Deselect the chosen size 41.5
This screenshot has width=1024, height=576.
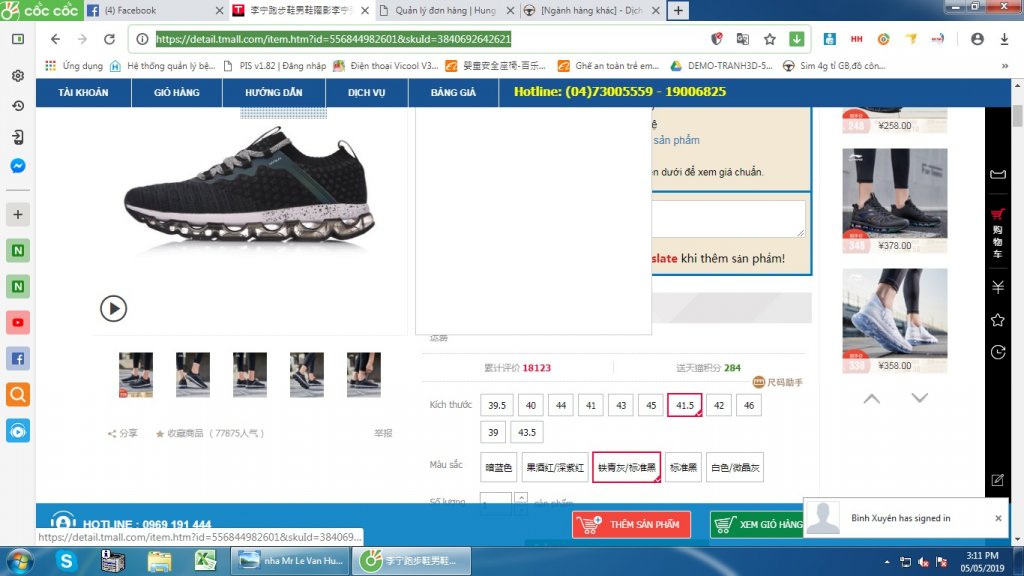pyautogui.click(x=684, y=406)
